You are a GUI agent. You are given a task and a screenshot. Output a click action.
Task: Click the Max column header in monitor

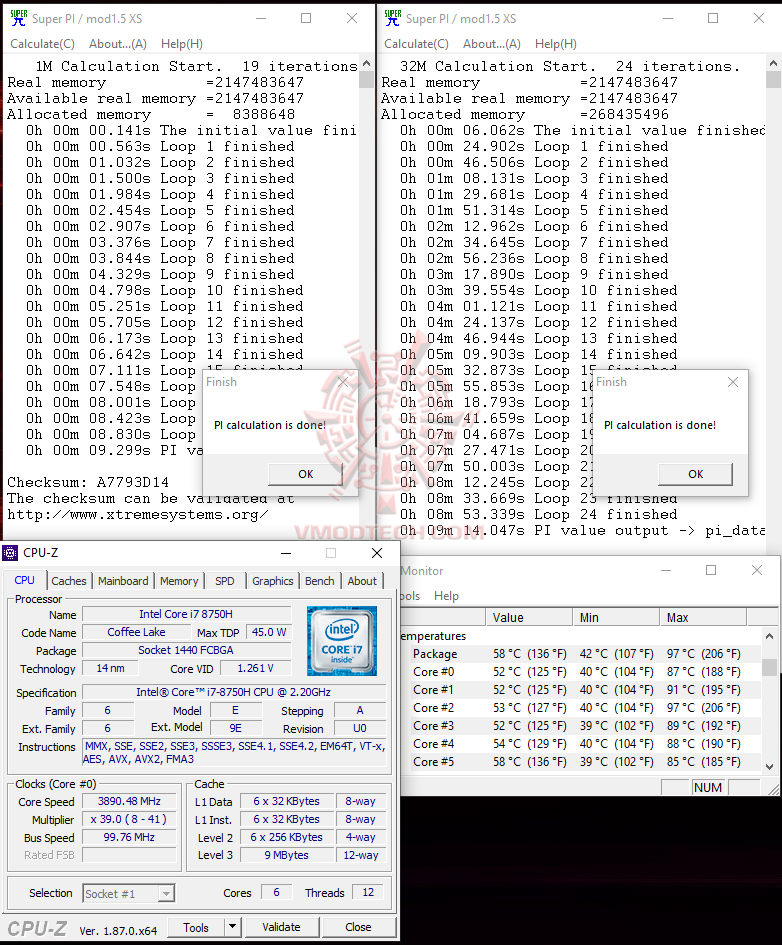(x=702, y=617)
